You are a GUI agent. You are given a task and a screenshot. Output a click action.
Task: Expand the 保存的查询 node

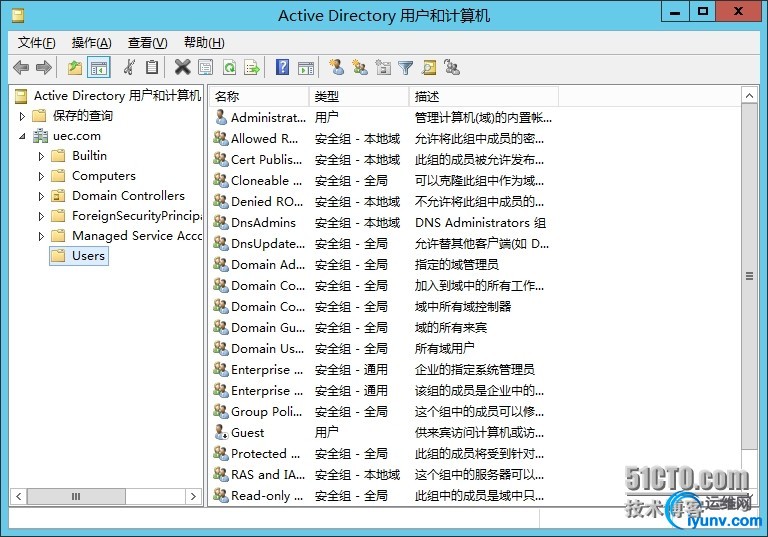coord(22,116)
